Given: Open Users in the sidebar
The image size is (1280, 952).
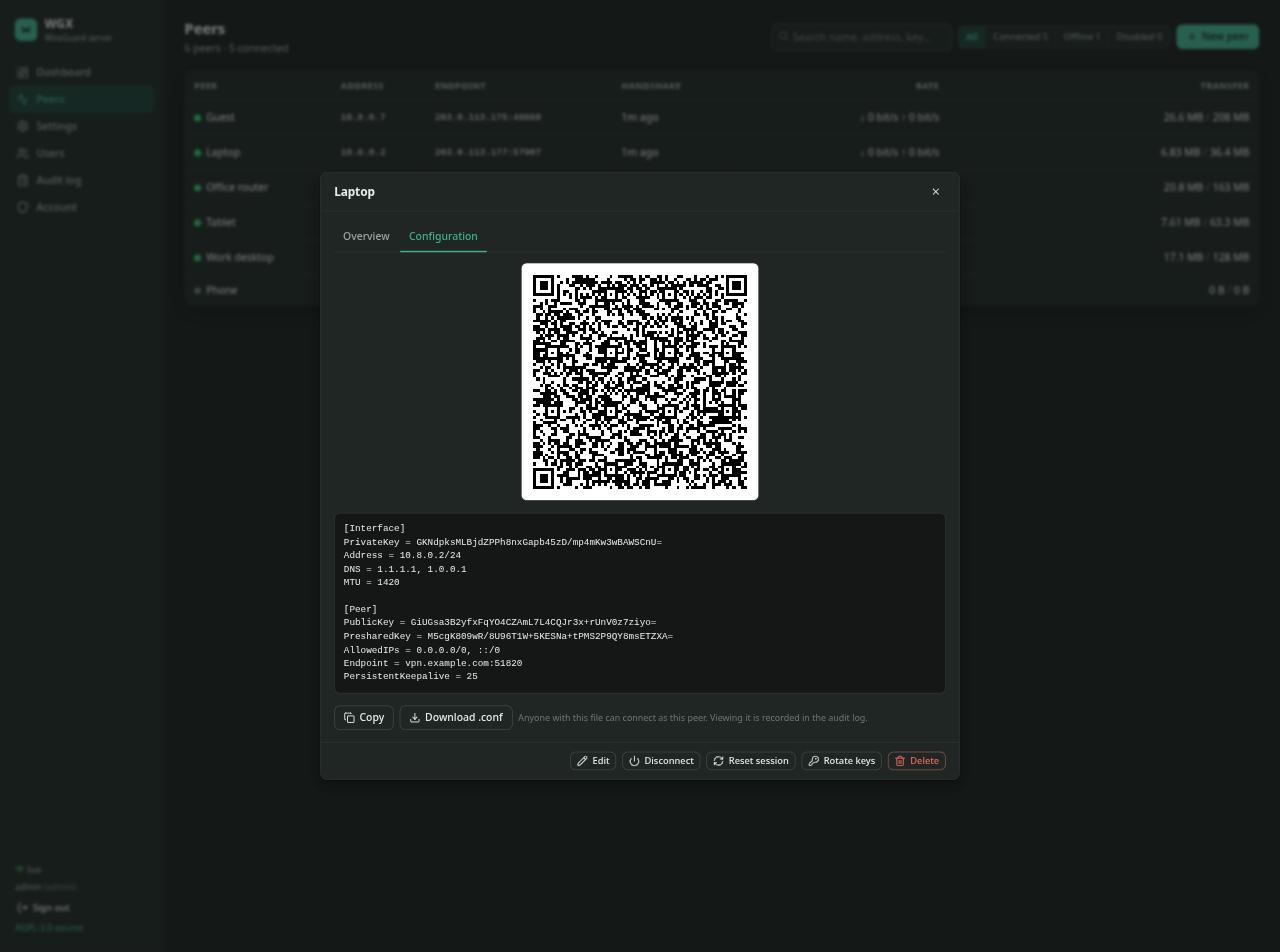Looking at the screenshot, I should click(81, 153).
